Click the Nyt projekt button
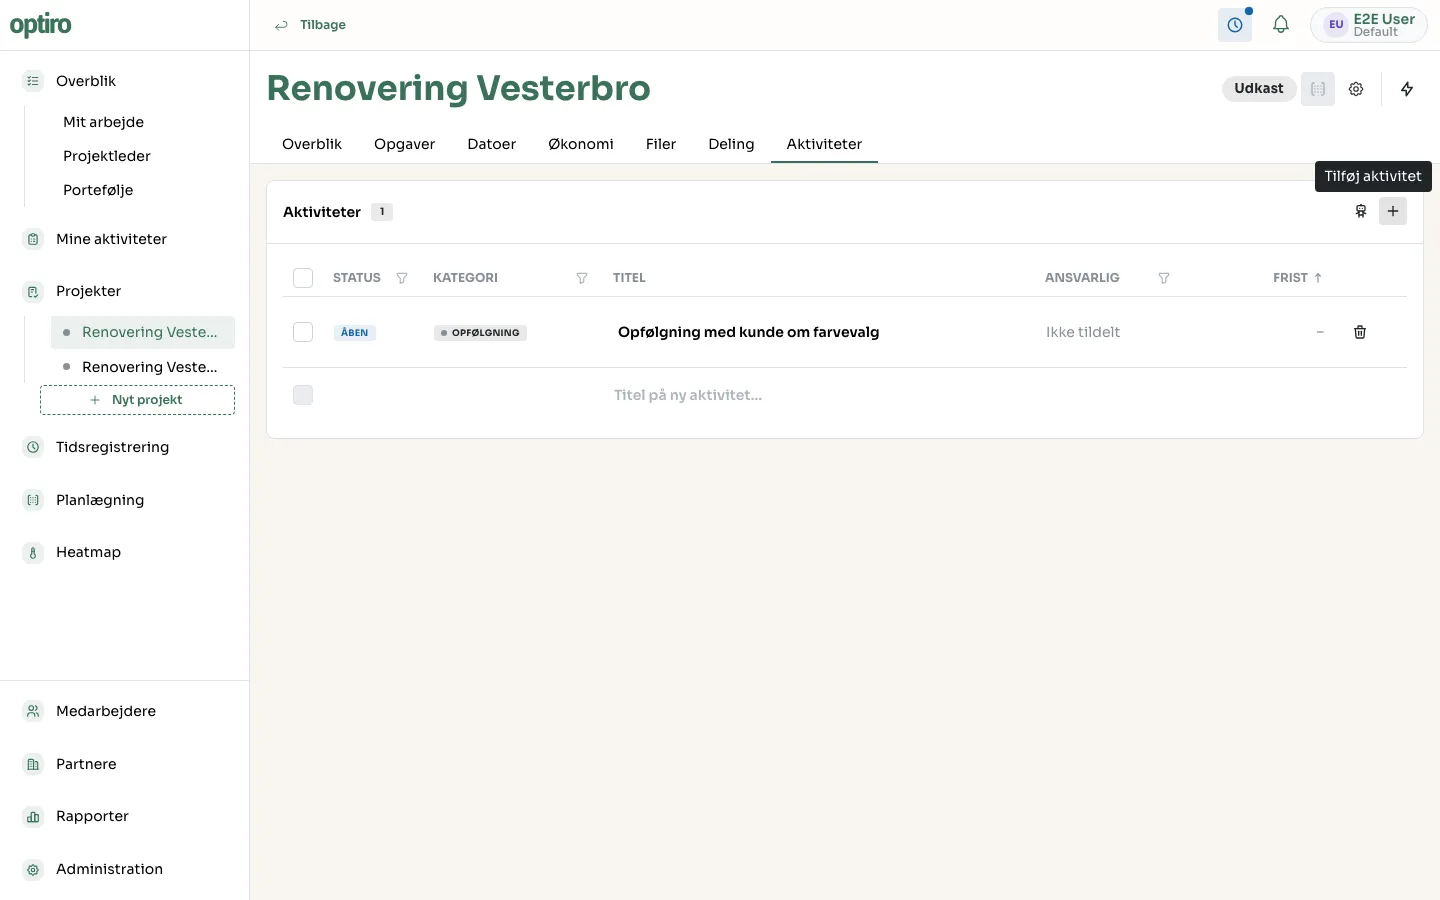This screenshot has width=1440, height=900. pos(137,400)
